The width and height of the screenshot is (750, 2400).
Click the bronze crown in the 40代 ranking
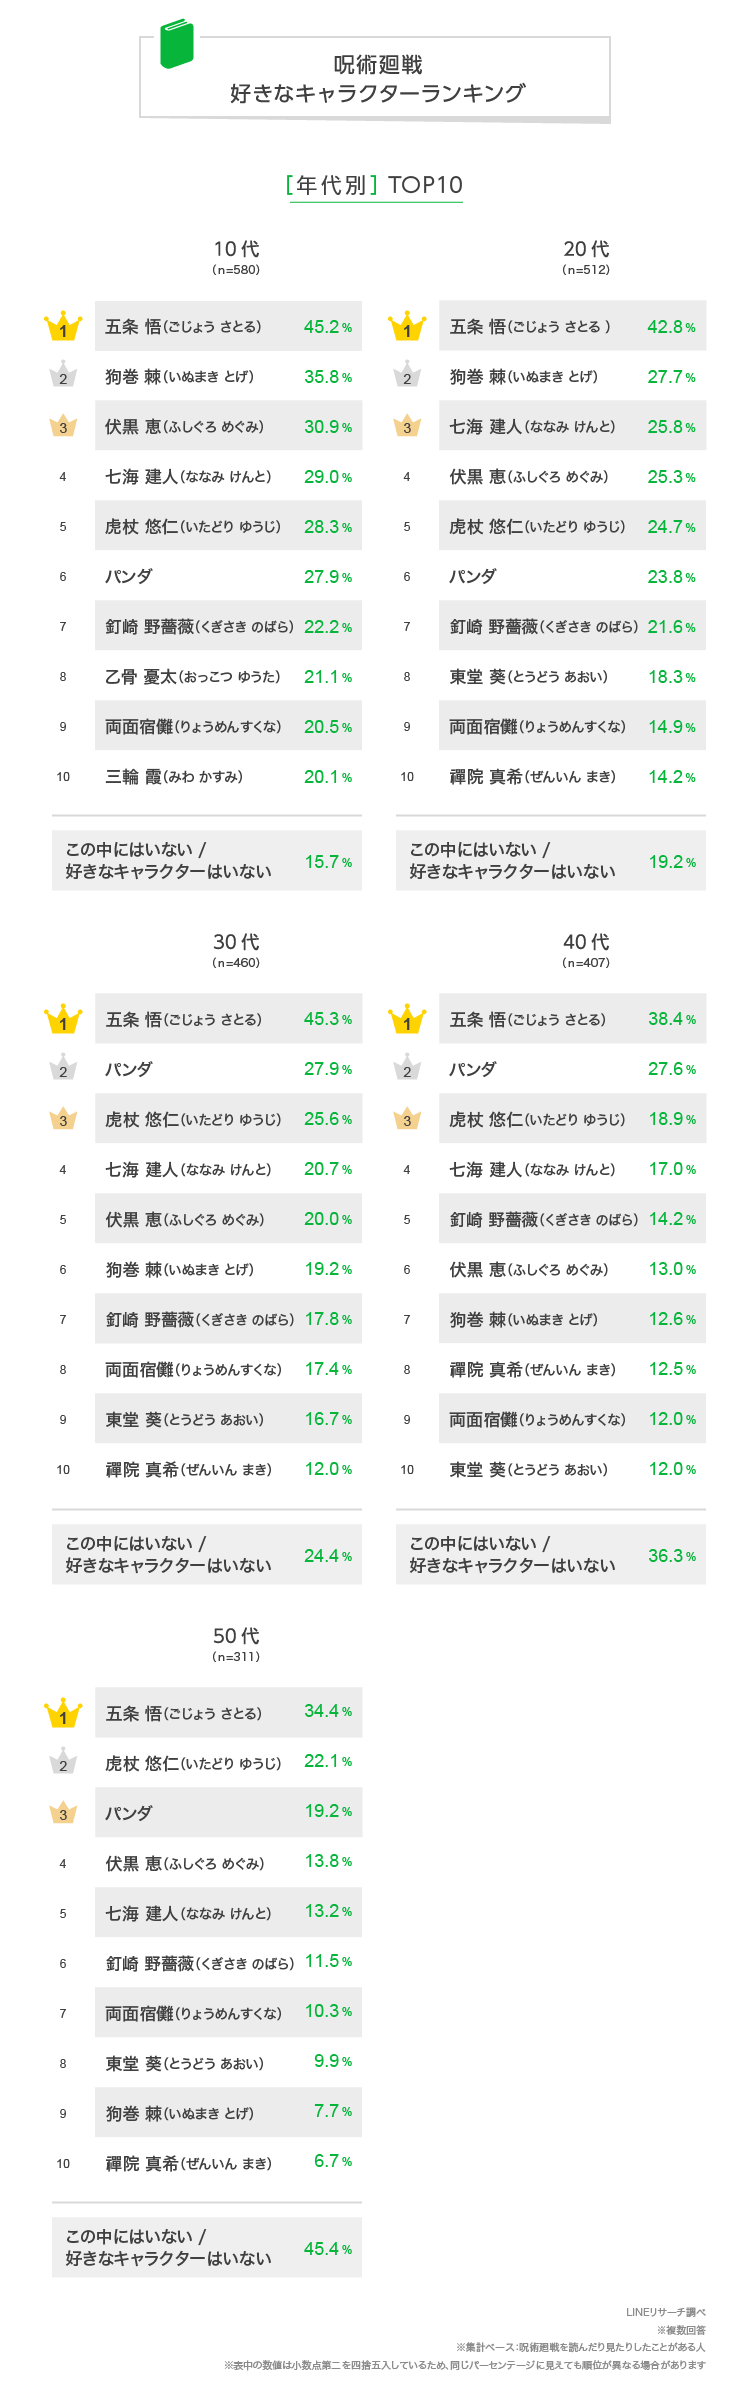click(x=407, y=1119)
